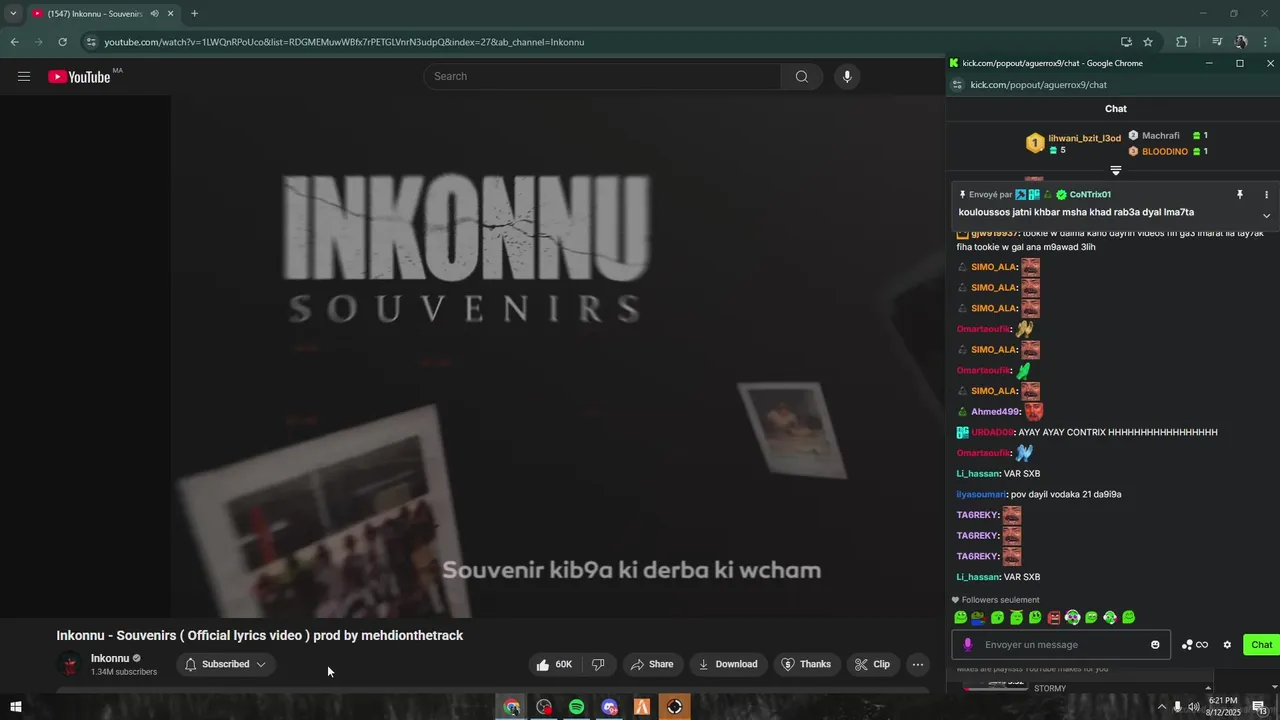Image resolution: width=1280 pixels, height=720 pixels.
Task: Open tab search dropdown arrow
Action: [x=13, y=14]
